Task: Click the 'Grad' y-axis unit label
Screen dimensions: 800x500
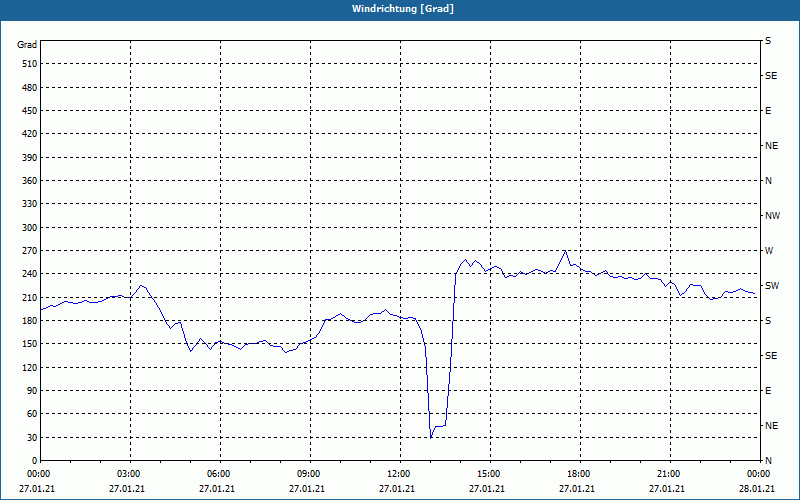Action: (27, 45)
